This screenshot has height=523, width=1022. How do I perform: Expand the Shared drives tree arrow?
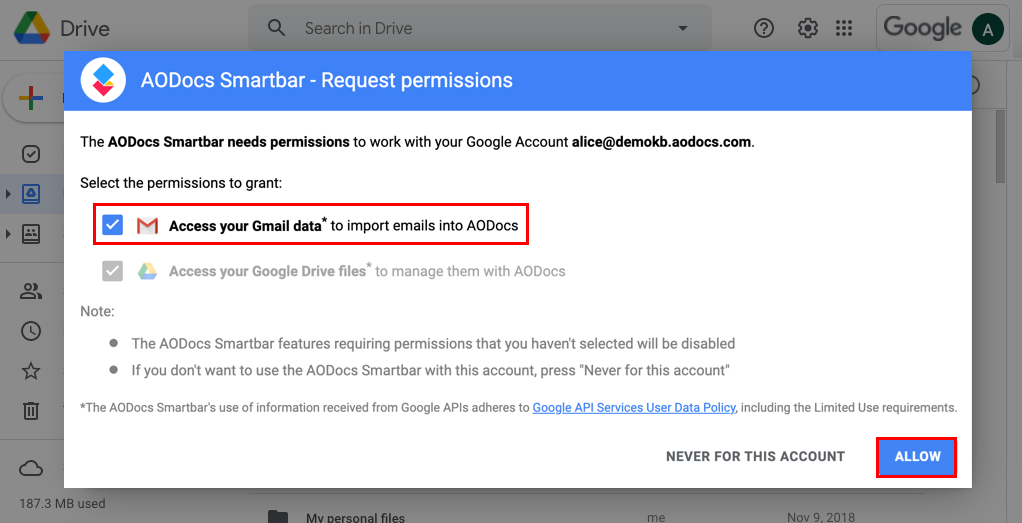point(8,233)
